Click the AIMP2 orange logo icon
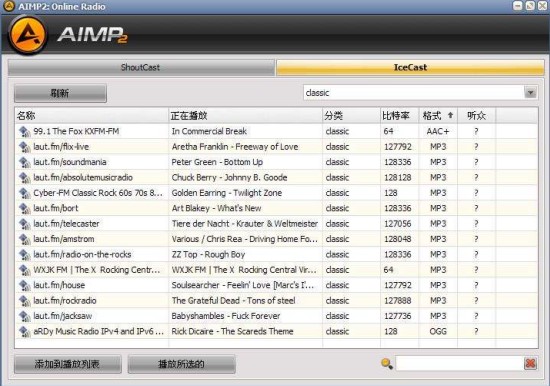This screenshot has width=550, height=386. 27,35
